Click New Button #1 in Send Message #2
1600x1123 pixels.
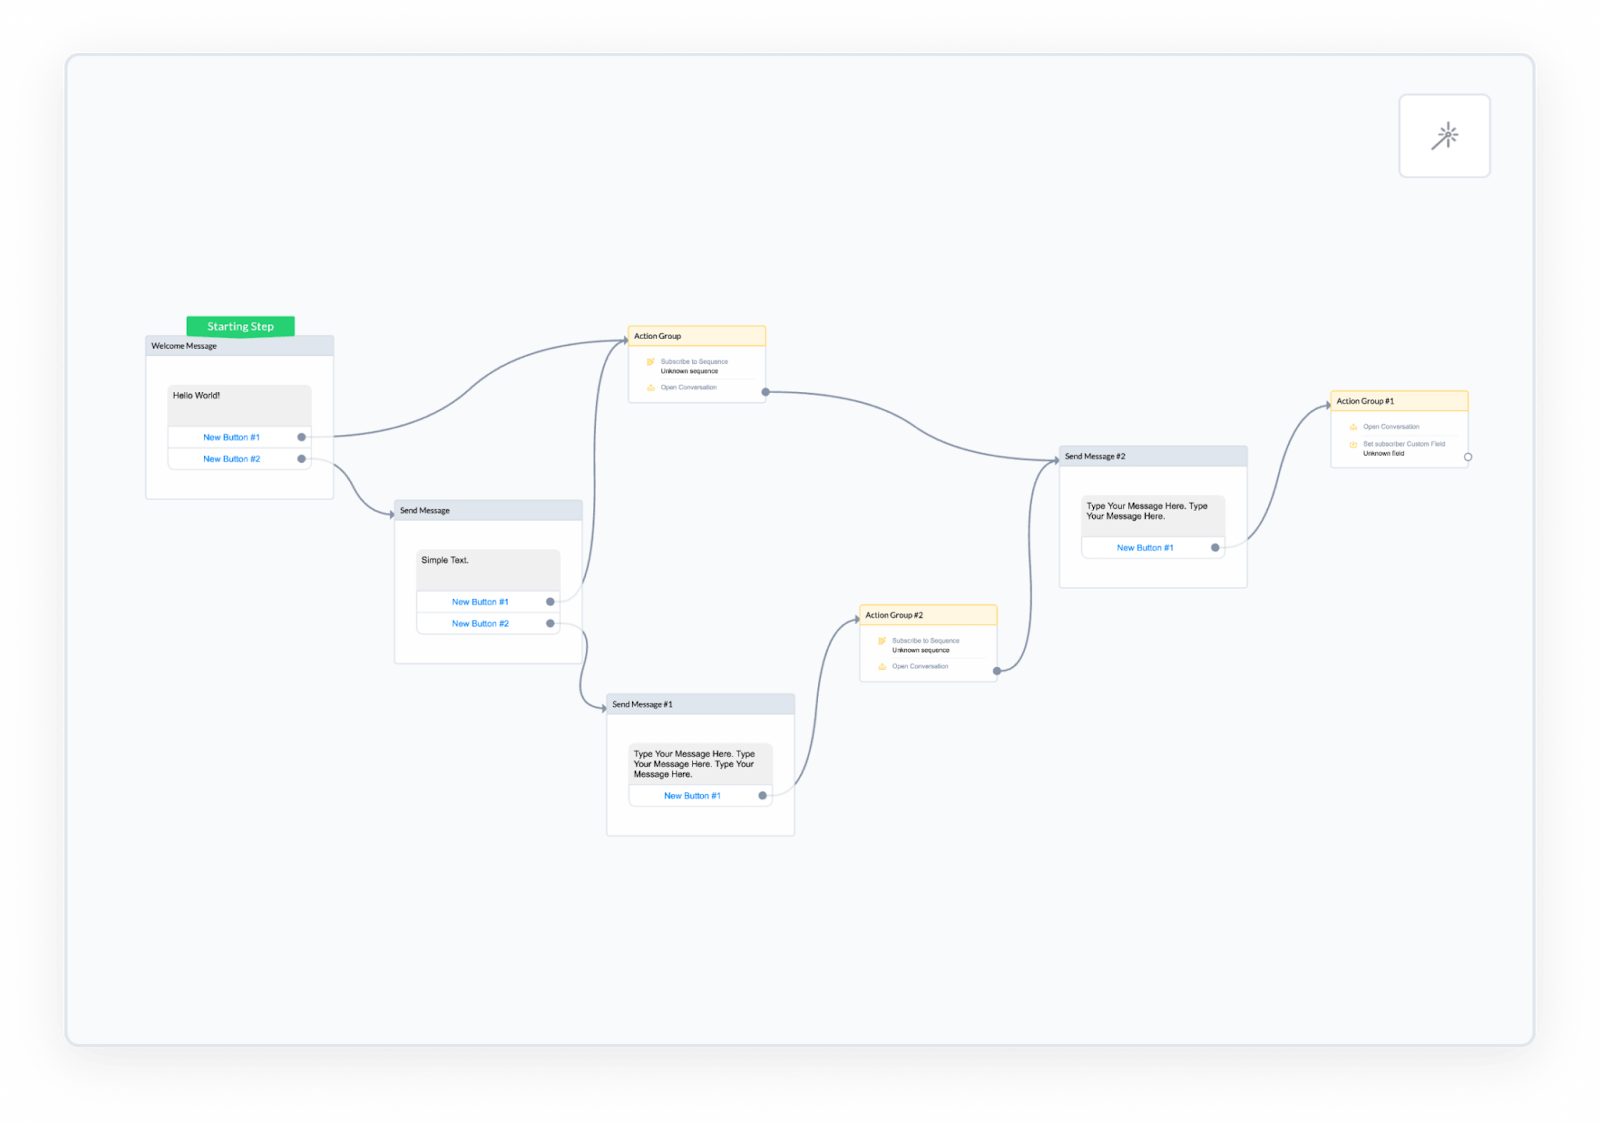point(1146,547)
